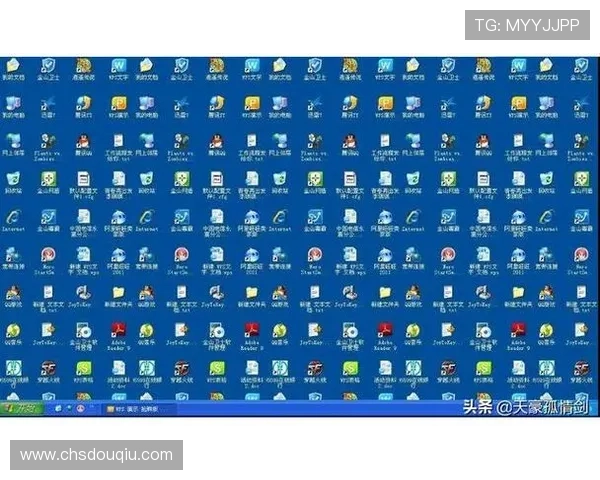600x480 pixels.
Task: Select the leftmost 新建文件夹 folder
Action: tap(118, 293)
